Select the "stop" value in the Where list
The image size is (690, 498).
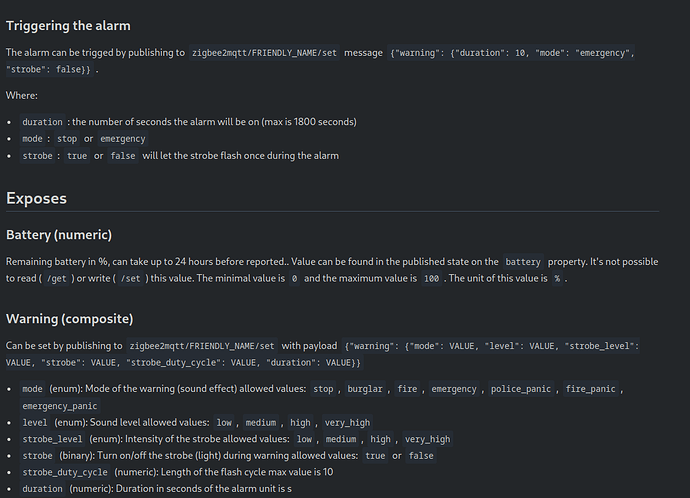point(67,139)
